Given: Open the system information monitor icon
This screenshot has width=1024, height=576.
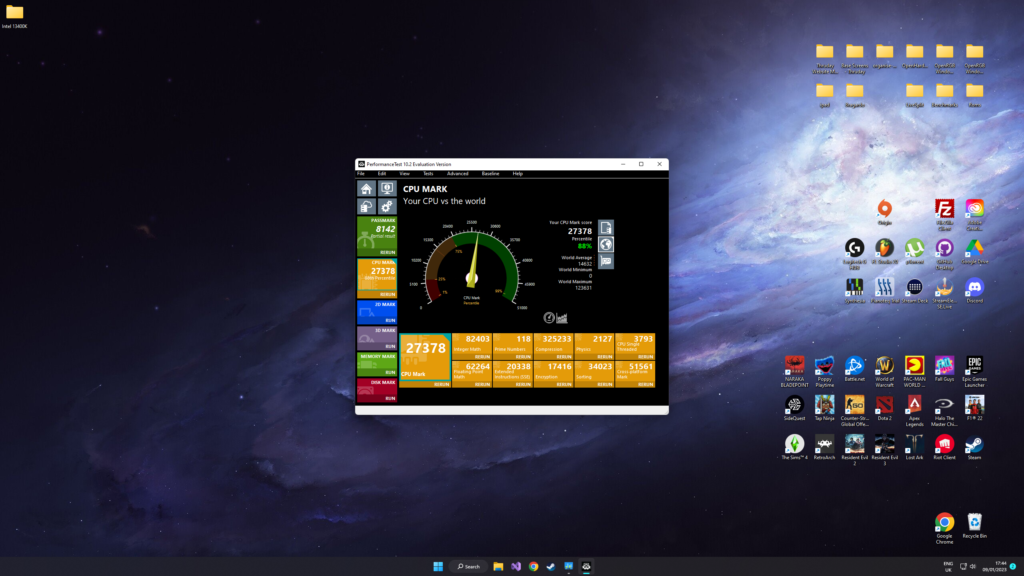Looking at the screenshot, I should pos(387,189).
